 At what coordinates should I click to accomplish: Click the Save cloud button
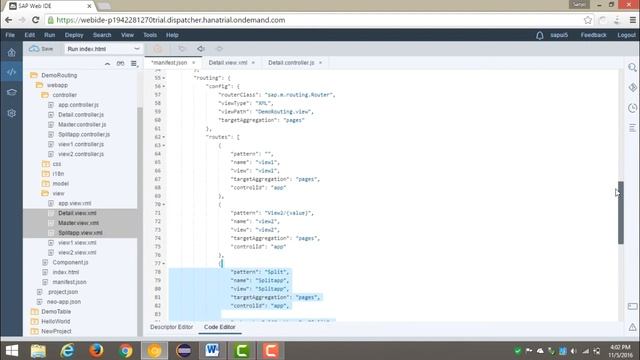click(41, 49)
